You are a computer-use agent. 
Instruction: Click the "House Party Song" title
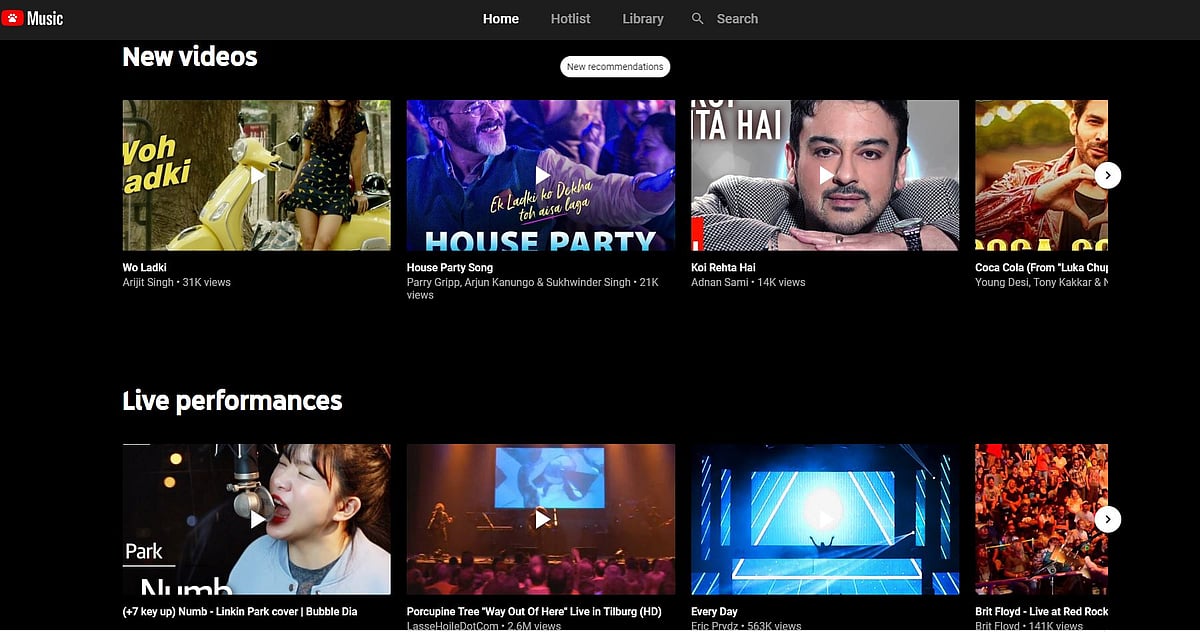450,267
